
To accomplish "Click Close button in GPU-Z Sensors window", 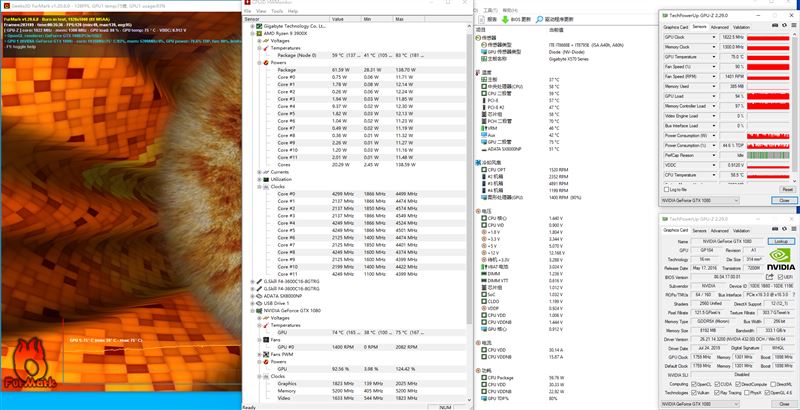I will [x=784, y=201].
